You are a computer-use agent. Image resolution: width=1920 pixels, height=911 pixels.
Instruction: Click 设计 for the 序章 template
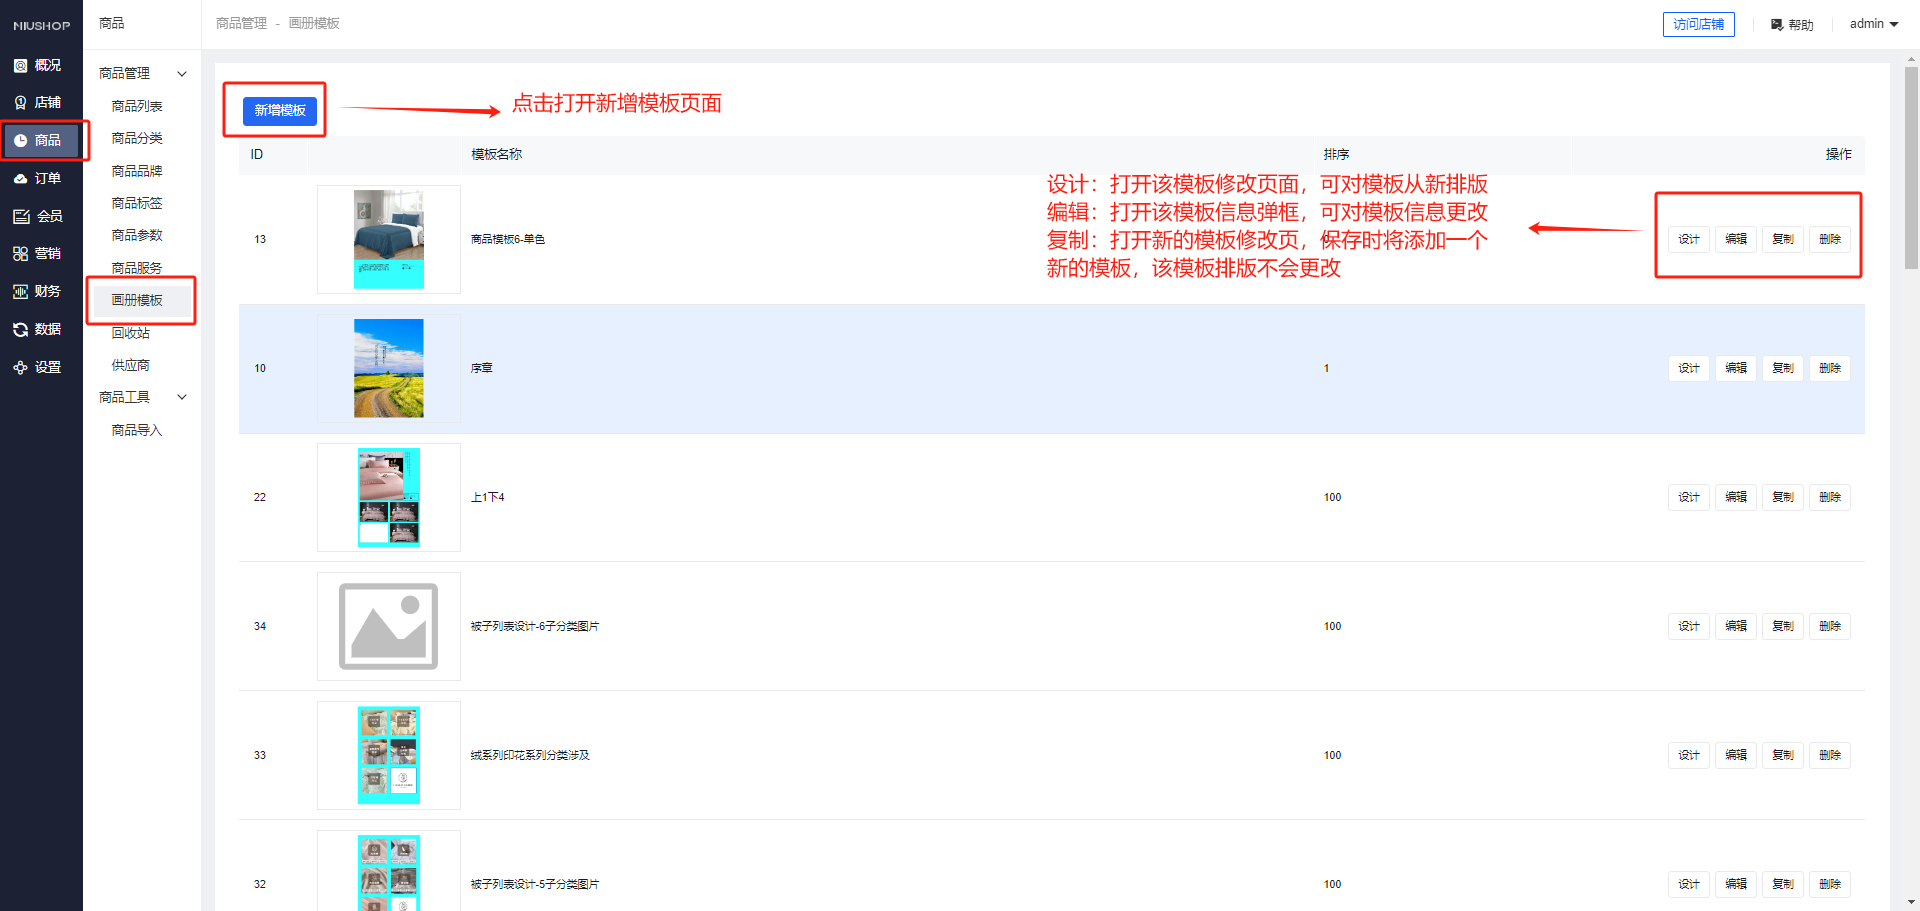click(1688, 369)
